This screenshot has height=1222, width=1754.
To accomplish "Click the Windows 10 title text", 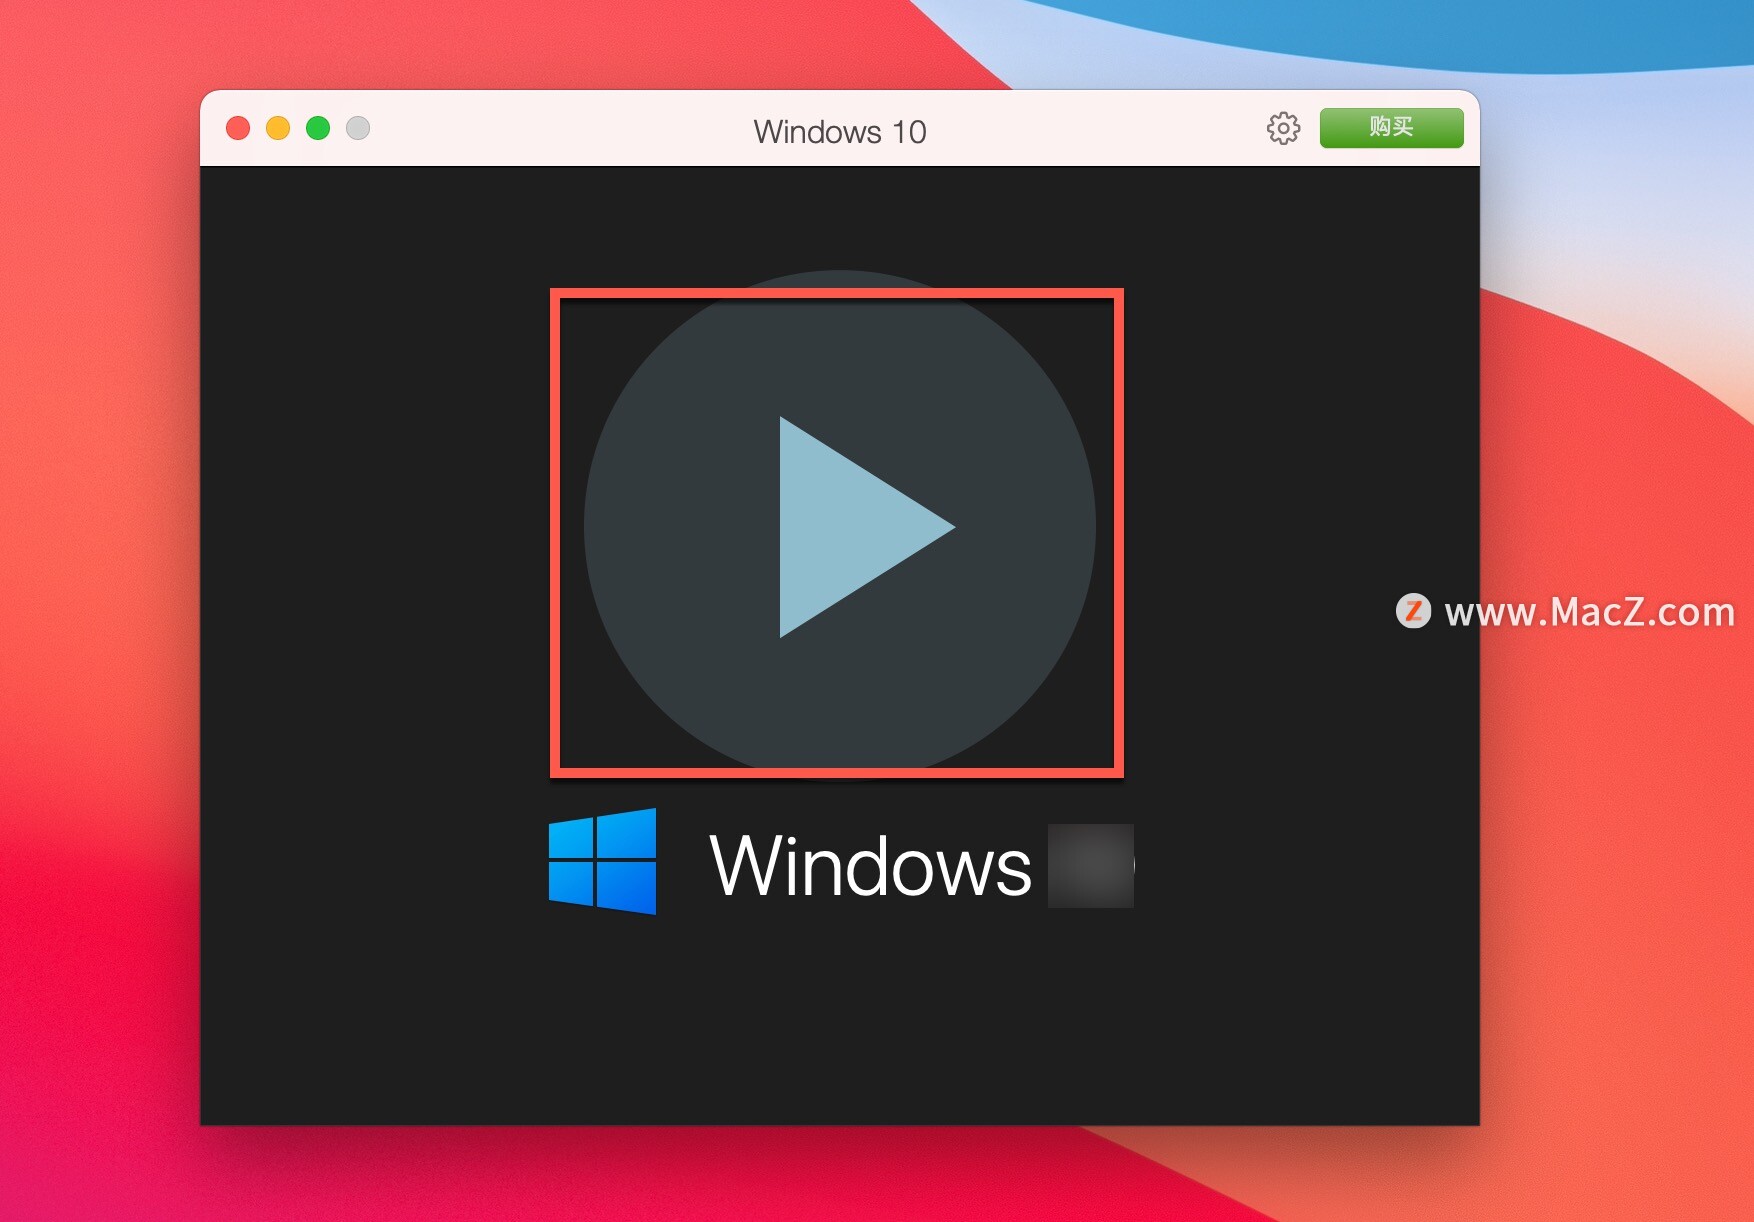I will (x=839, y=131).
